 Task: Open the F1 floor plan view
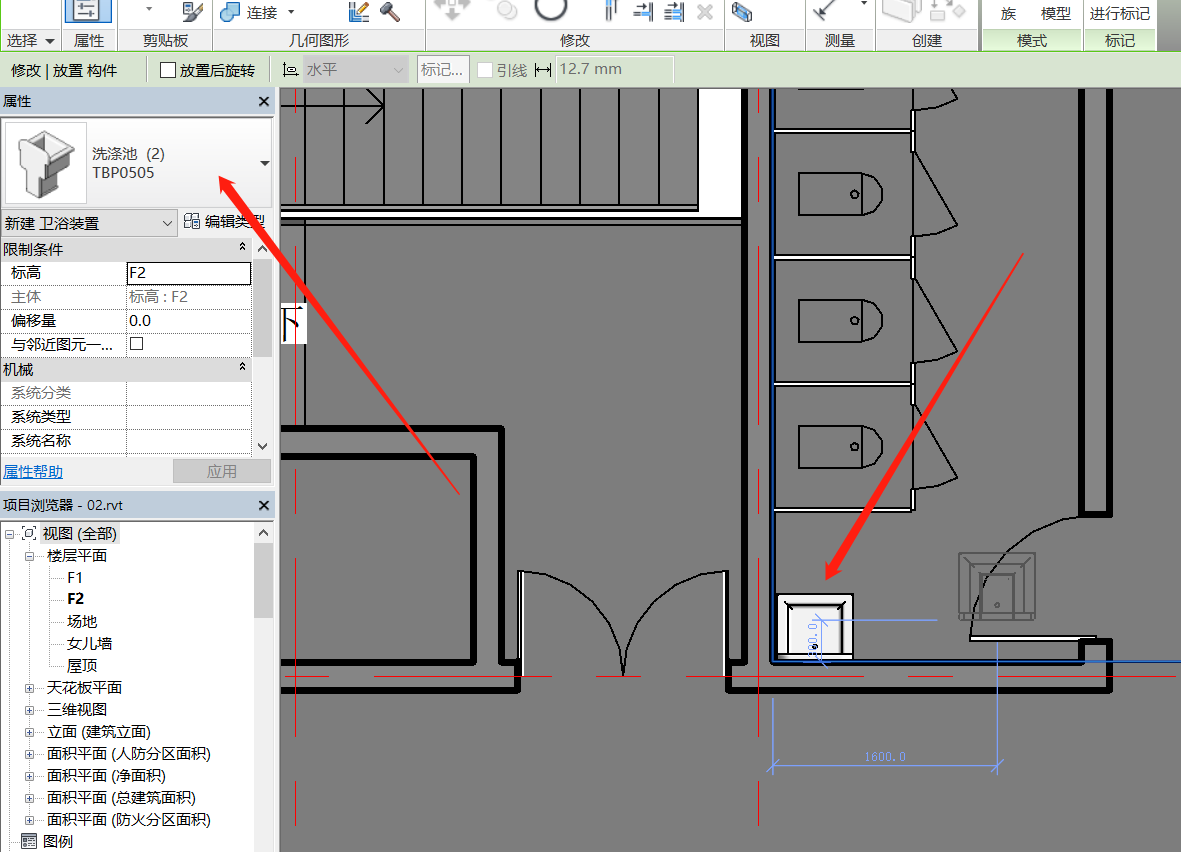[75, 578]
